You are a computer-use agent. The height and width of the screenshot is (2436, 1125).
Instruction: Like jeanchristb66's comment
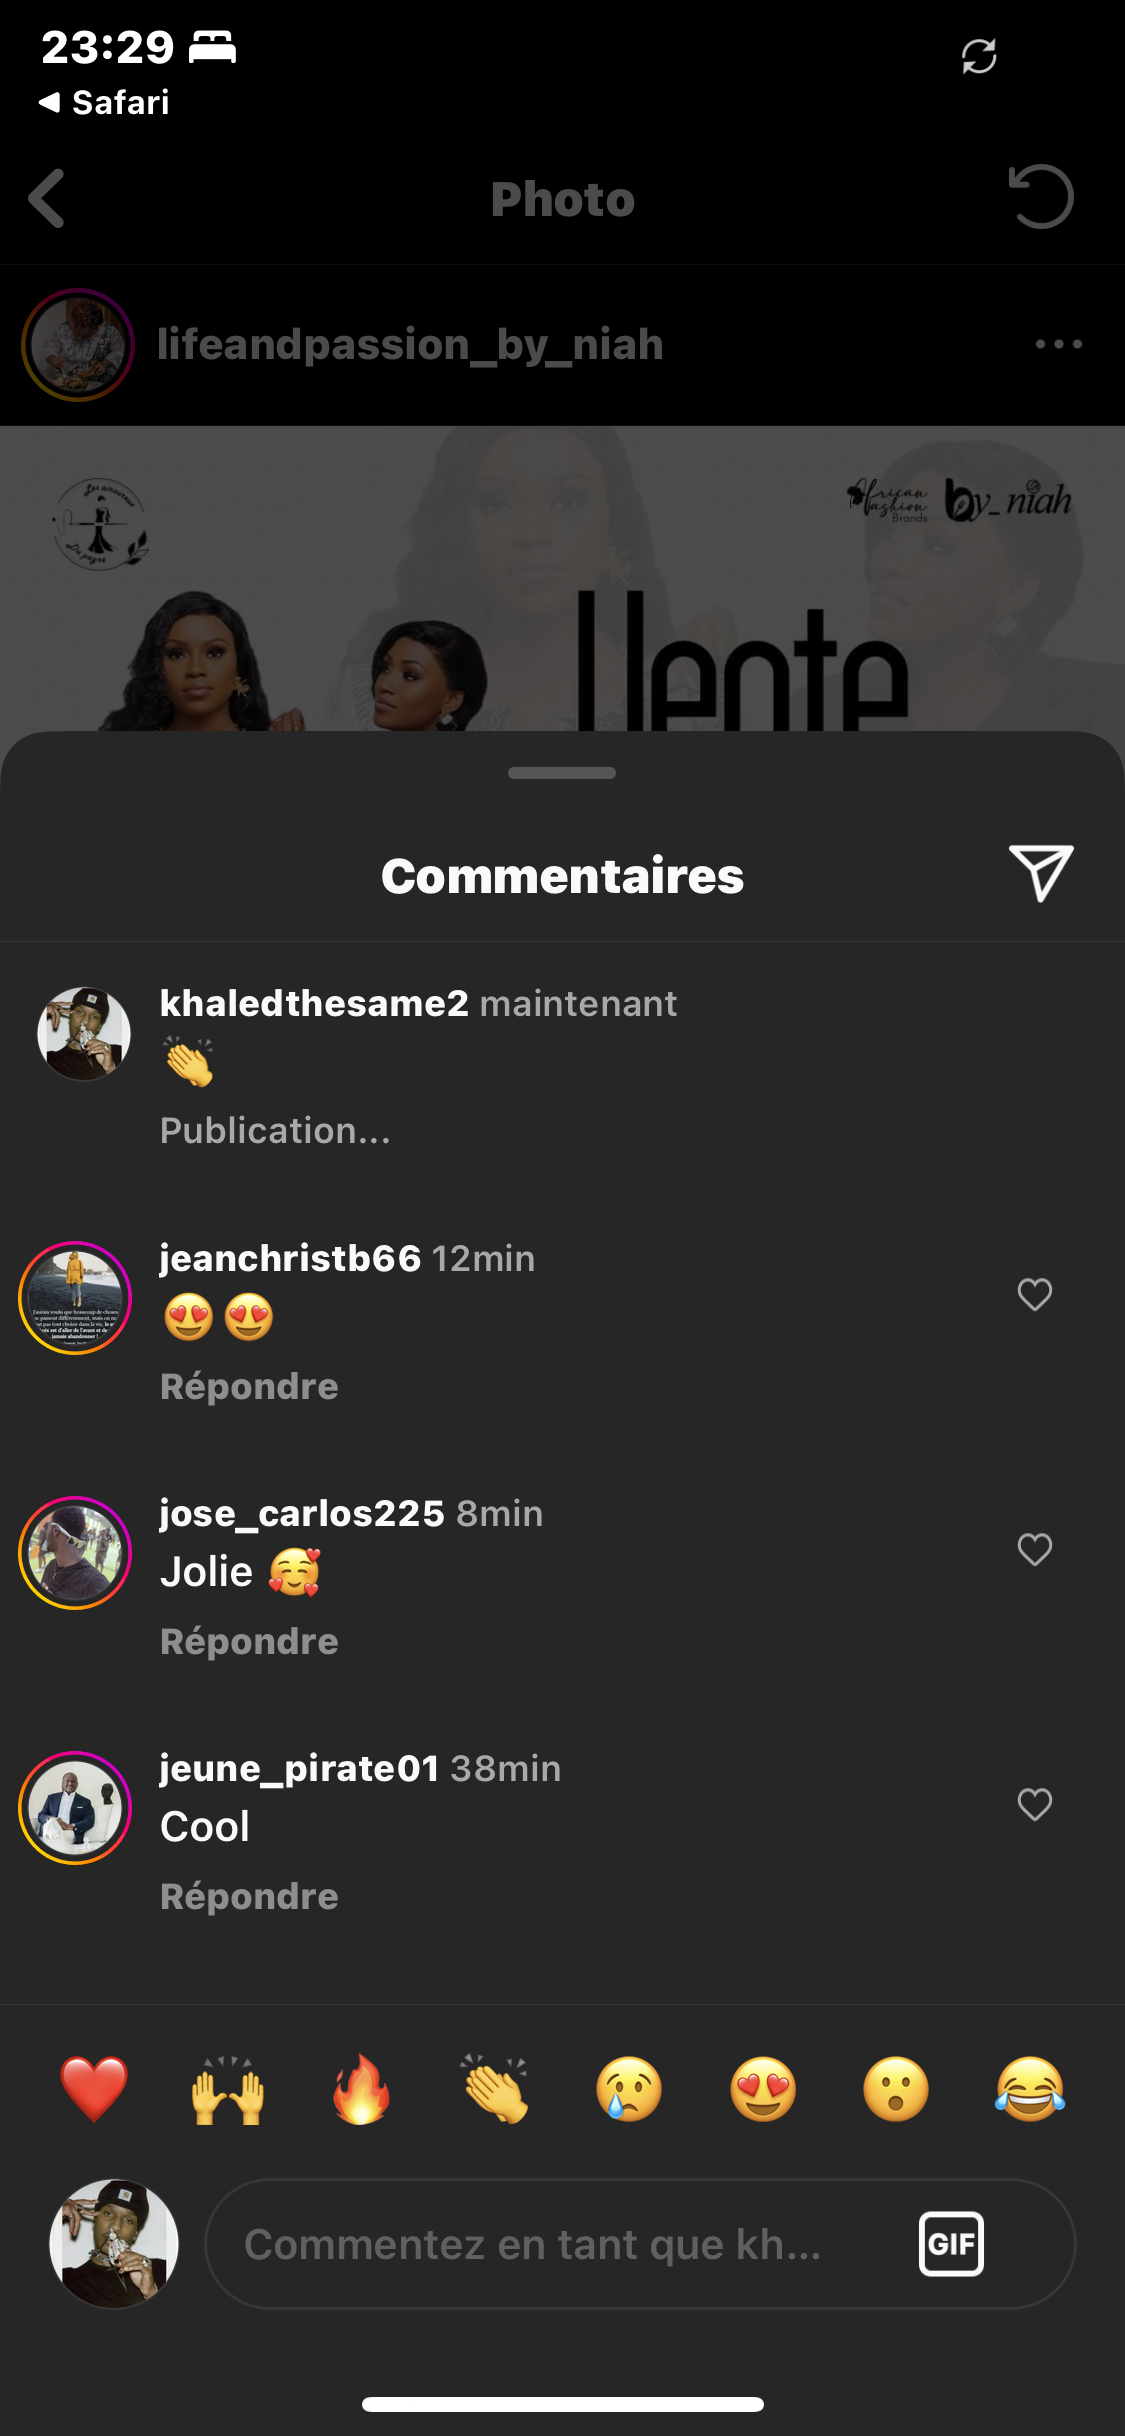(x=1034, y=1294)
